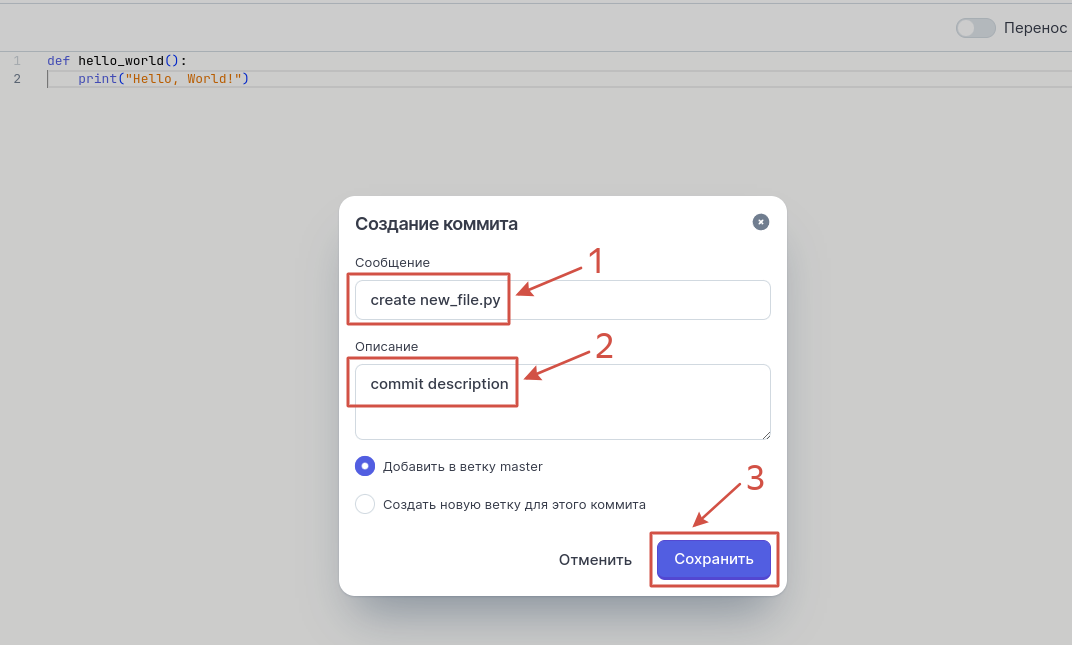Toggle the Перенос switch

click(975, 28)
